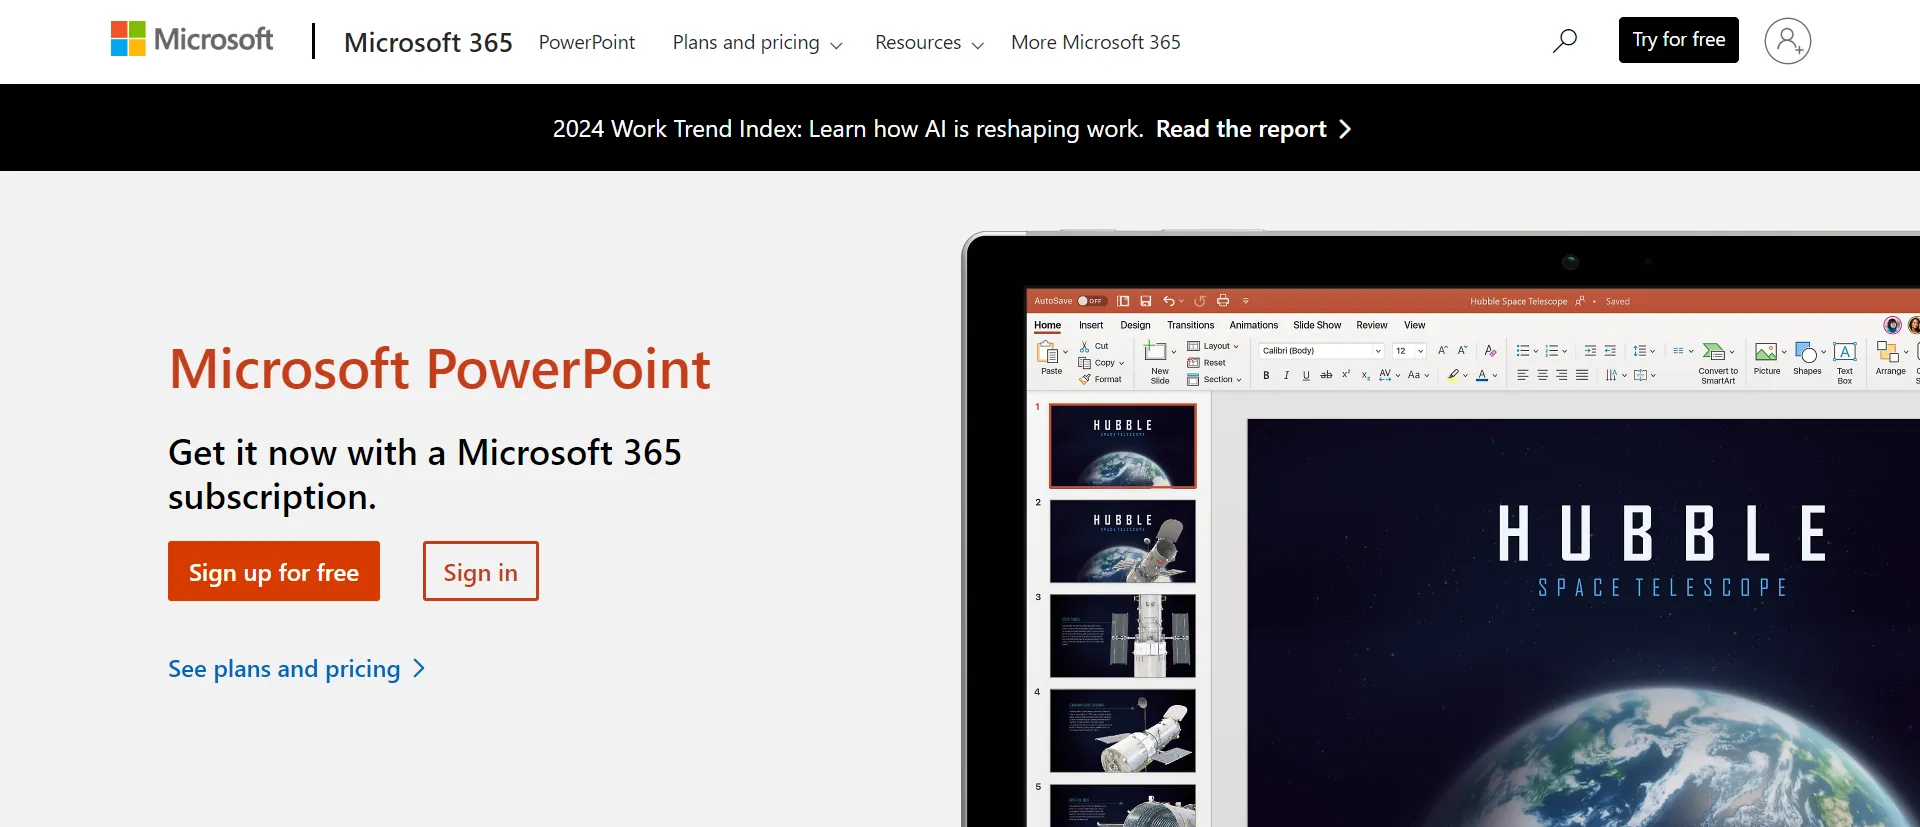Open the site search magnifier

[x=1565, y=41]
